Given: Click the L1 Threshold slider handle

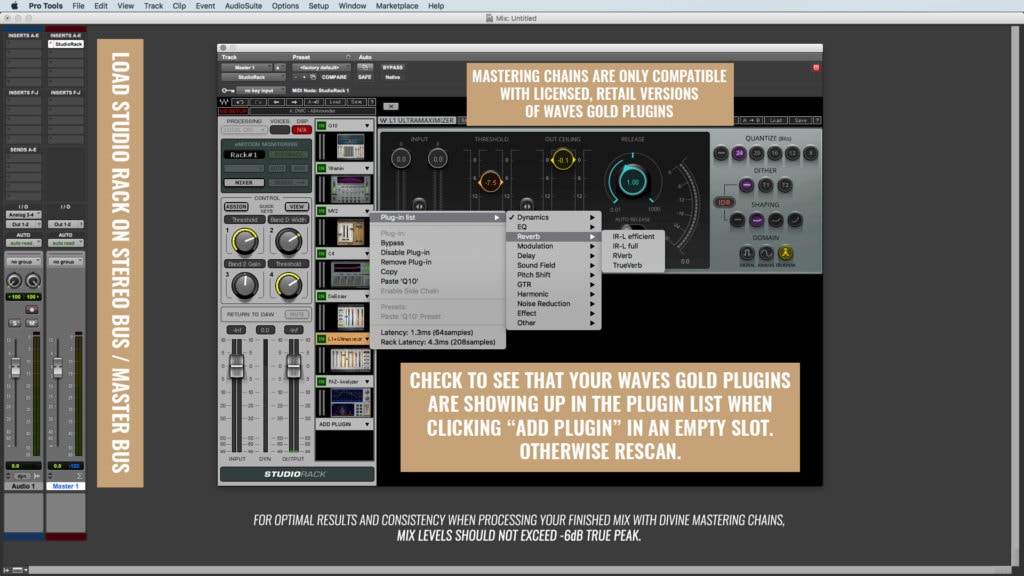Looking at the screenshot, I should tap(490, 182).
